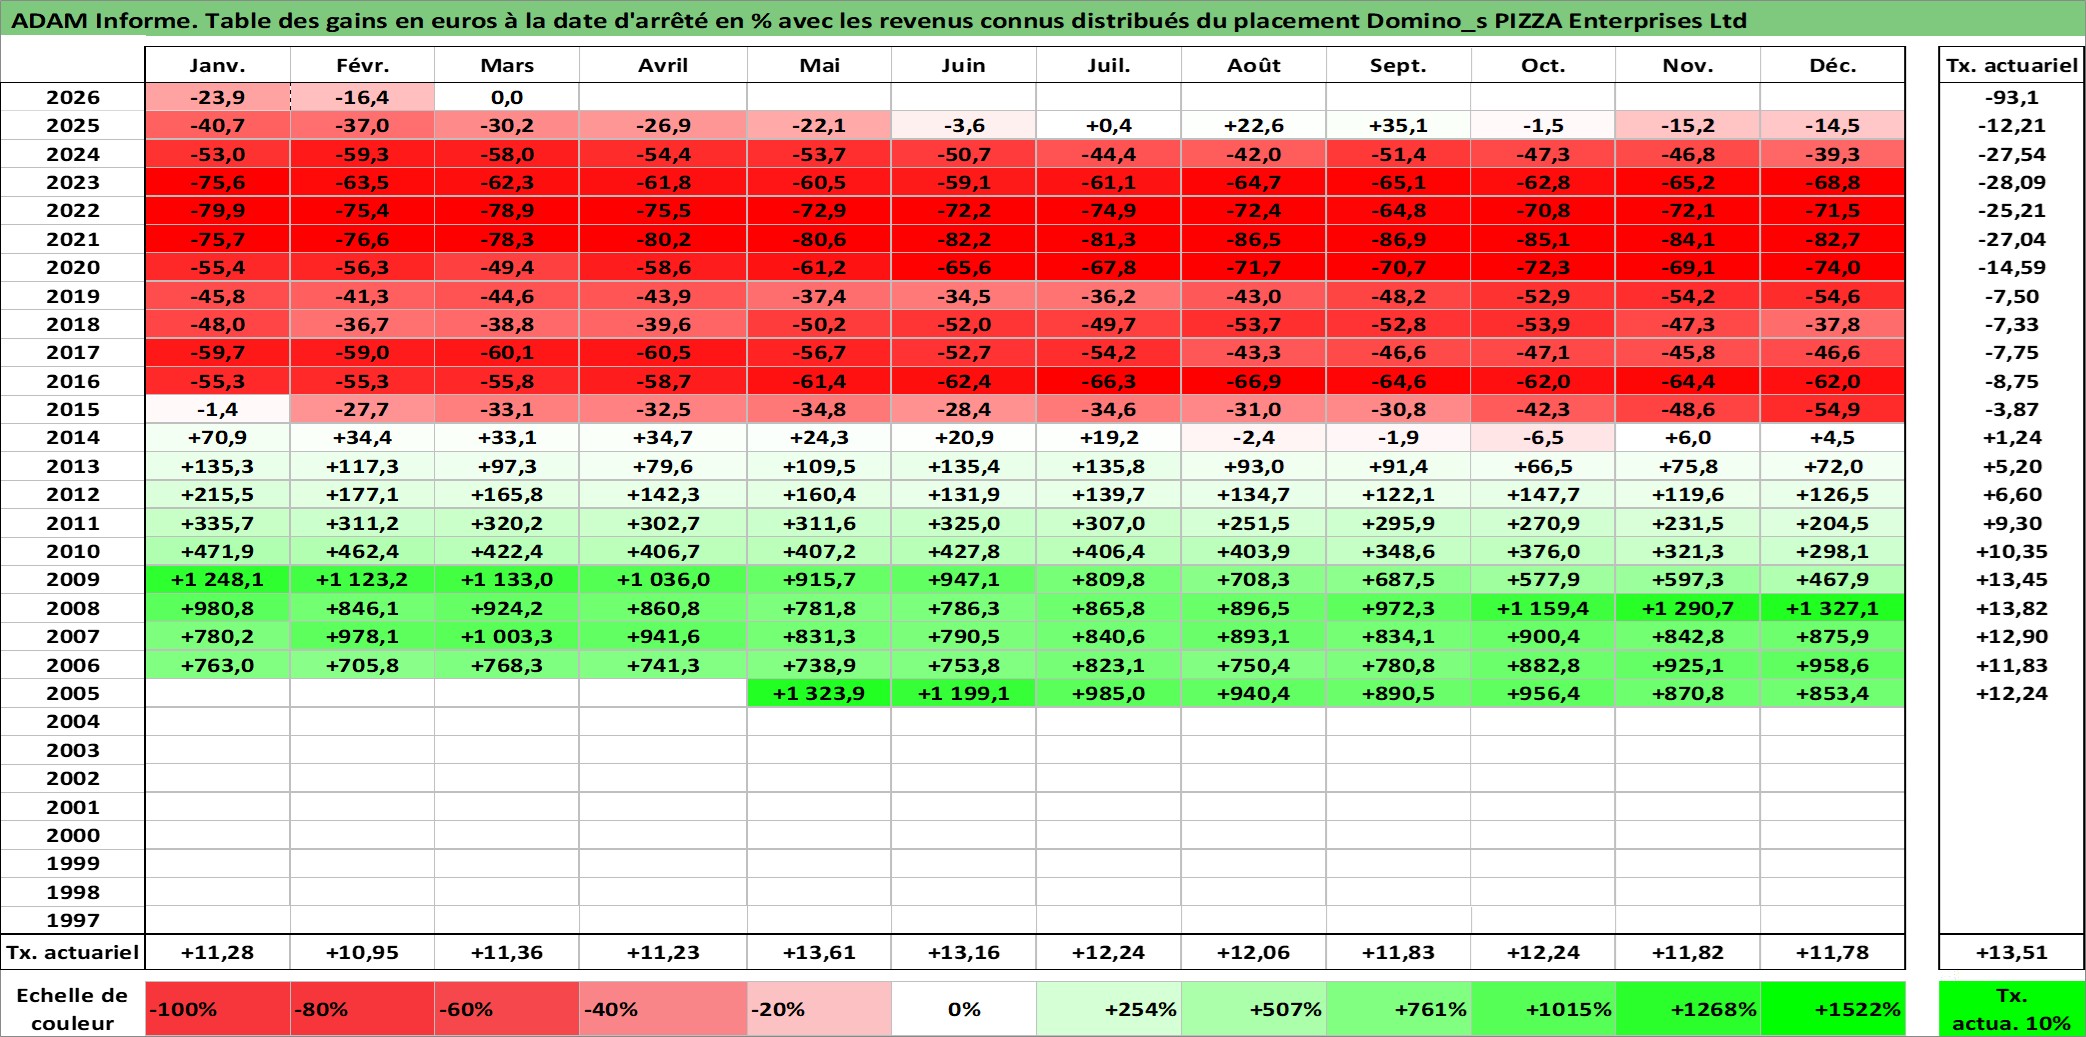Select the cell showing +1 248,1
The width and height of the screenshot is (2086, 1037).
pyautogui.click(x=218, y=579)
